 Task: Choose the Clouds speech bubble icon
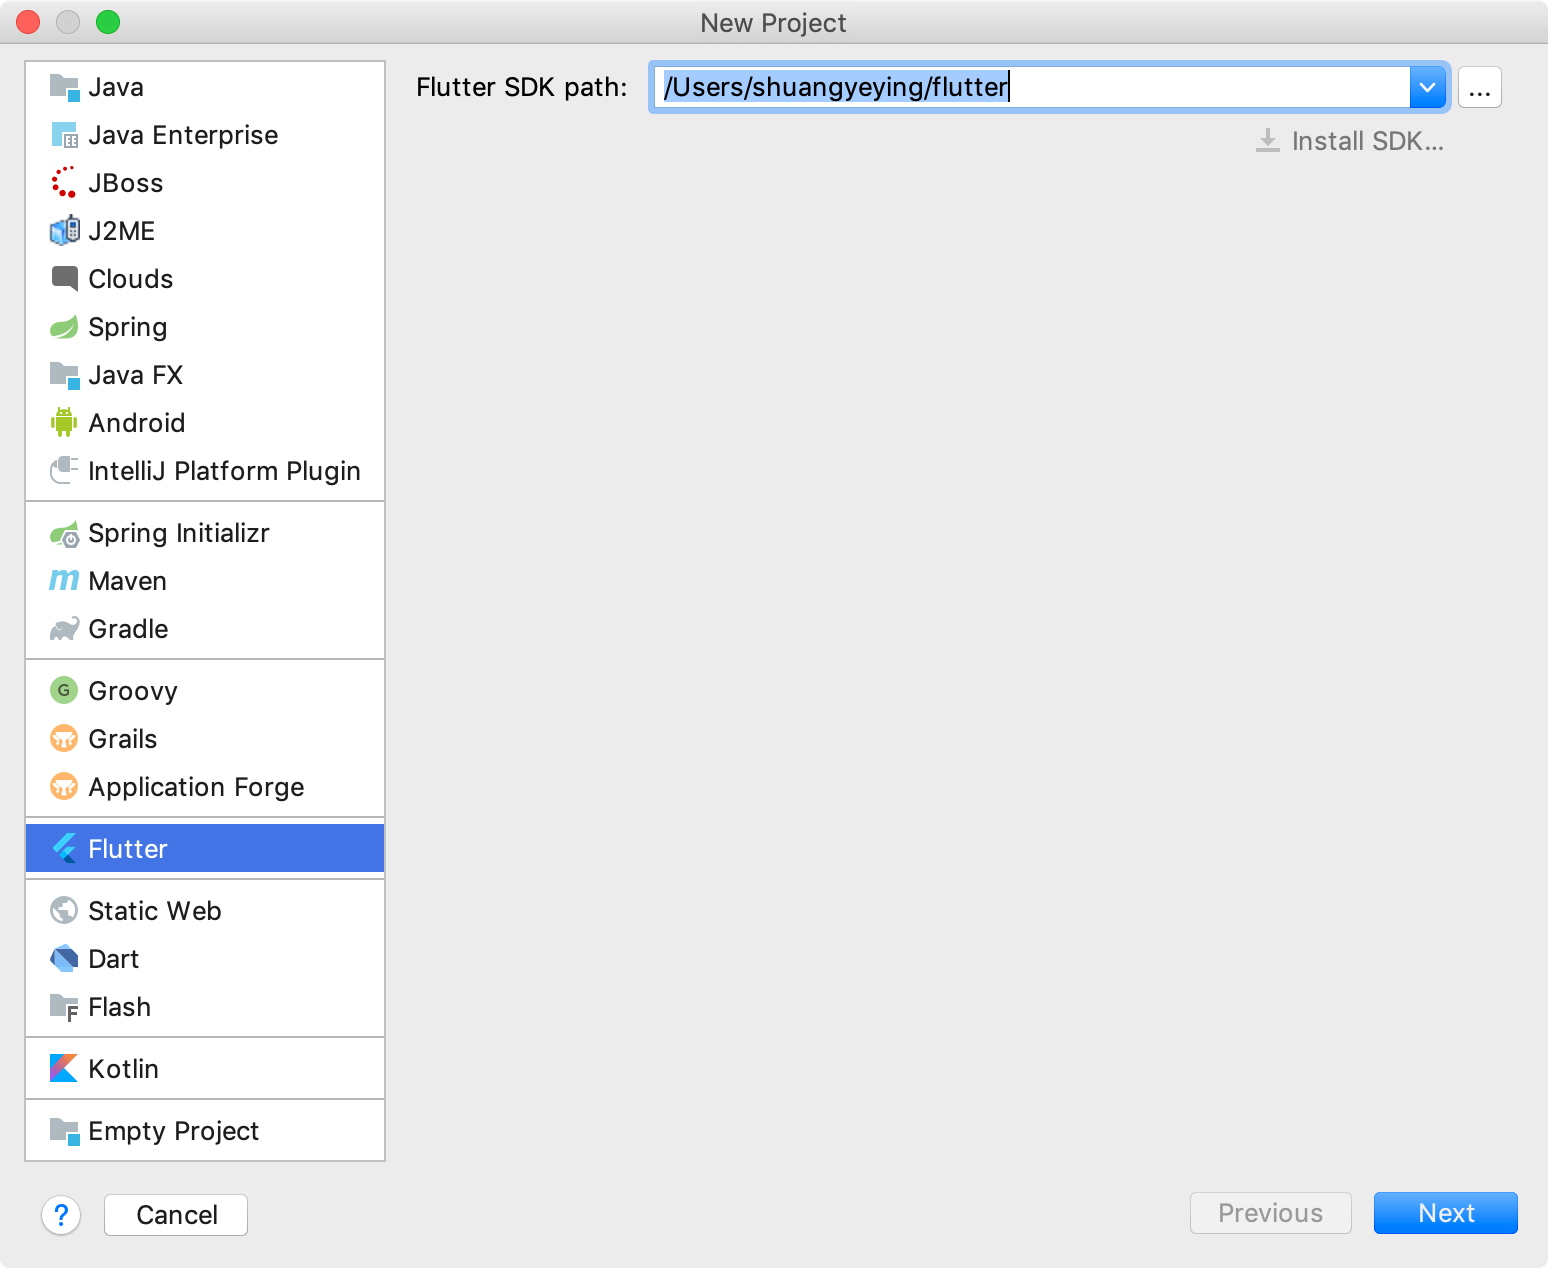(x=64, y=279)
